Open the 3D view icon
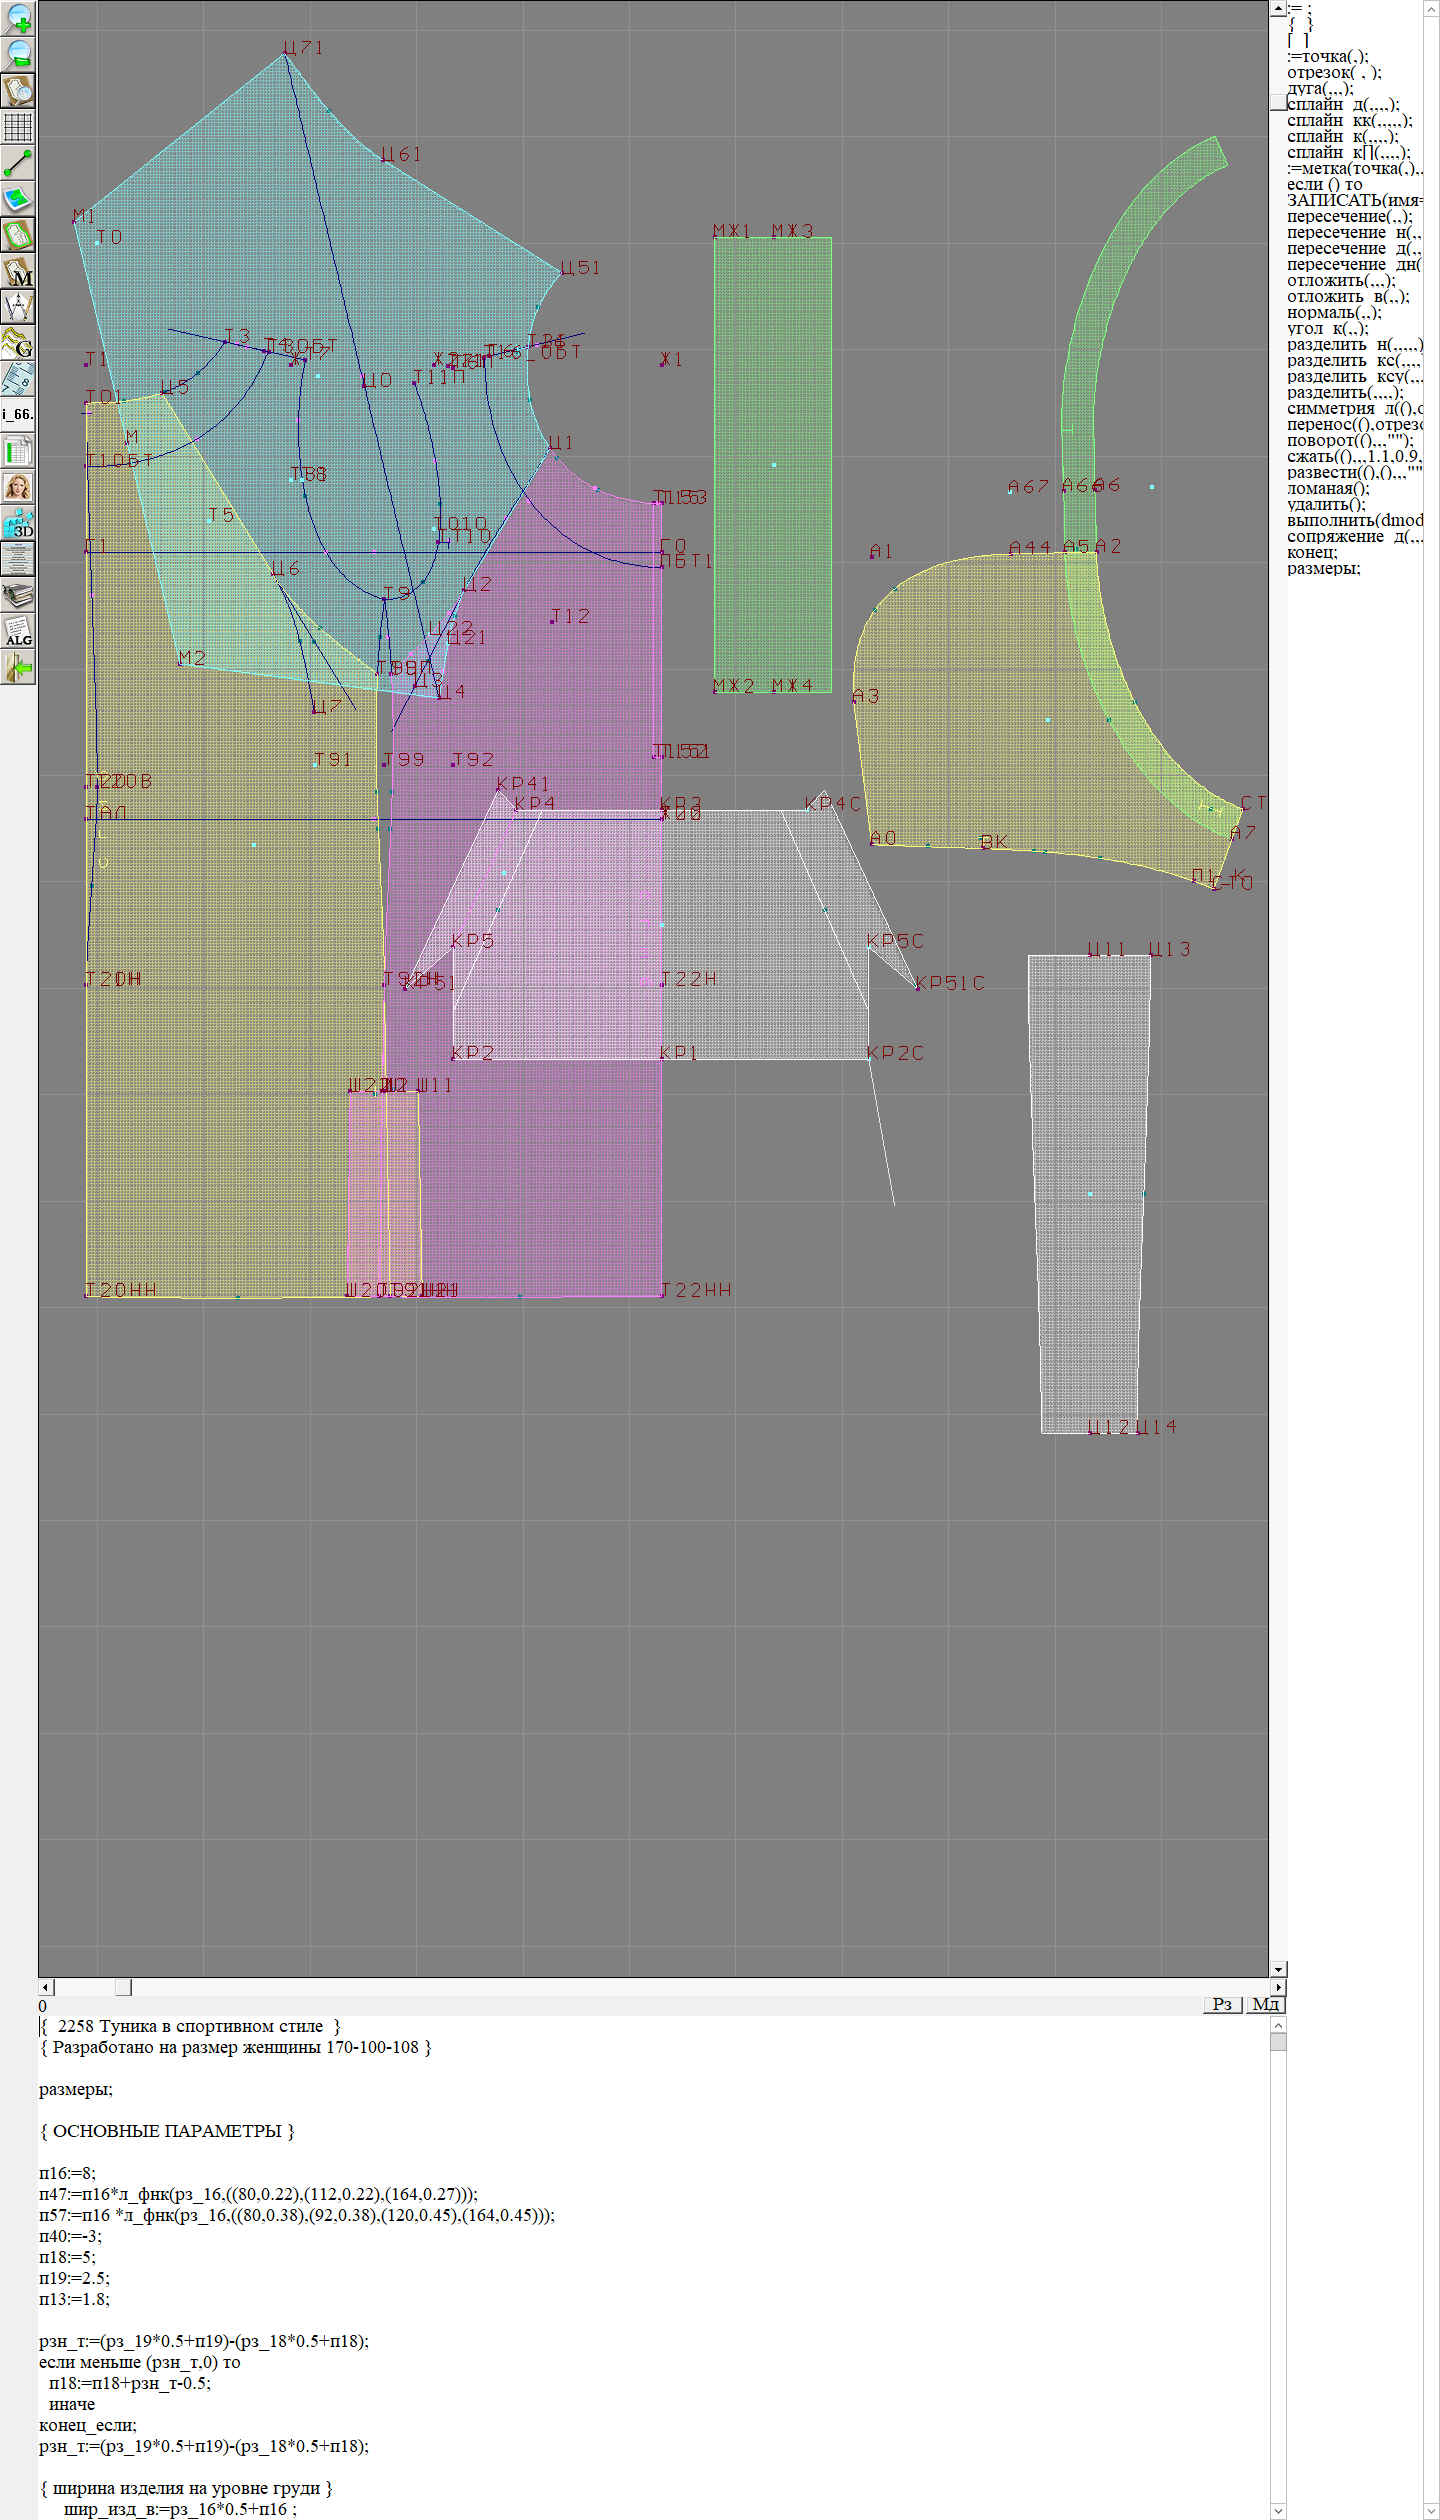This screenshot has width=1440, height=2520. (18, 523)
